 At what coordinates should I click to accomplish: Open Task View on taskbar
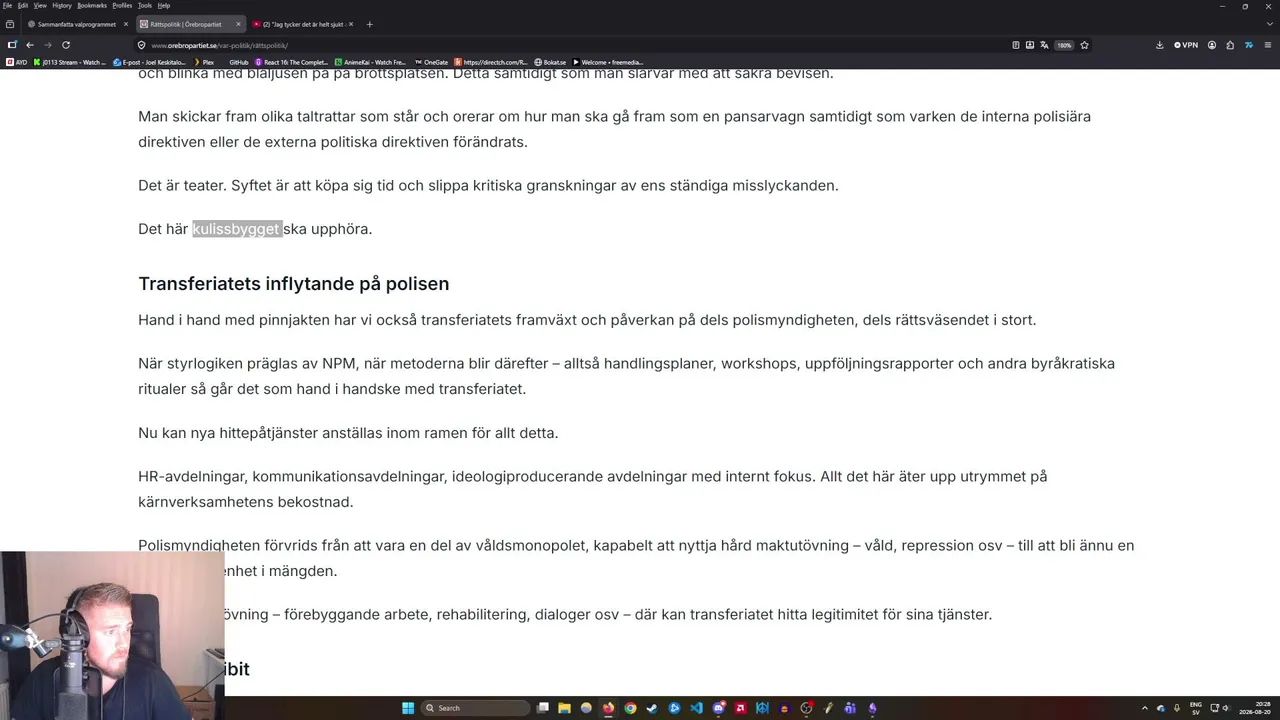tap(542, 708)
